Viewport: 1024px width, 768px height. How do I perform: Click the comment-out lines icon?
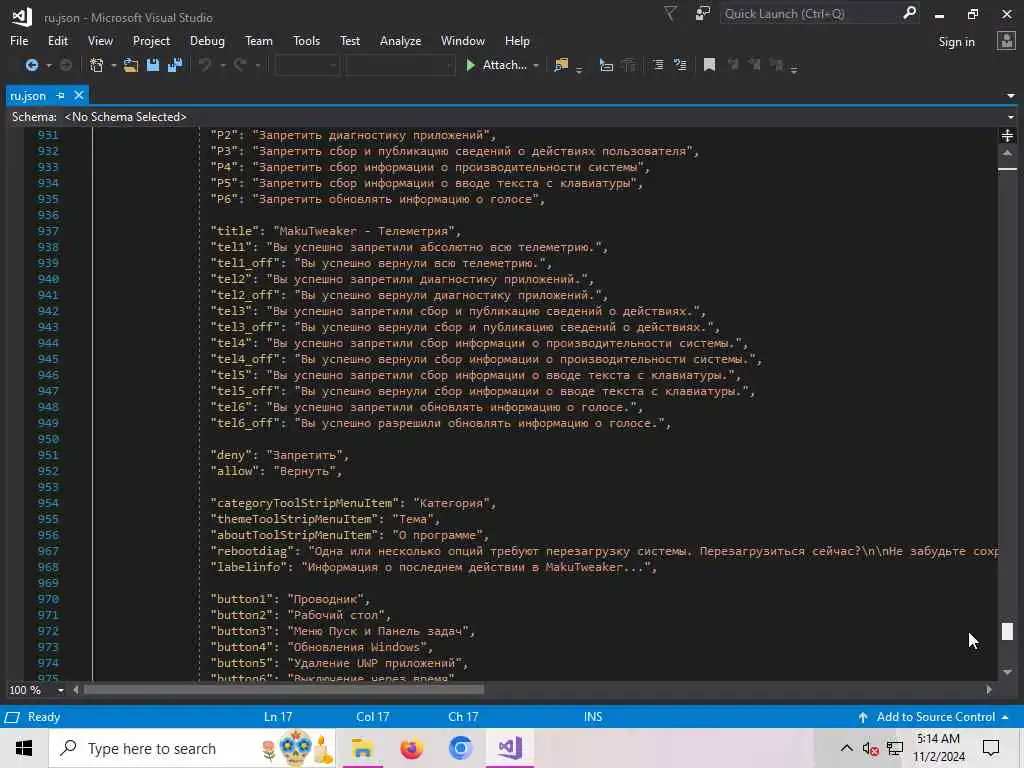(x=658, y=65)
